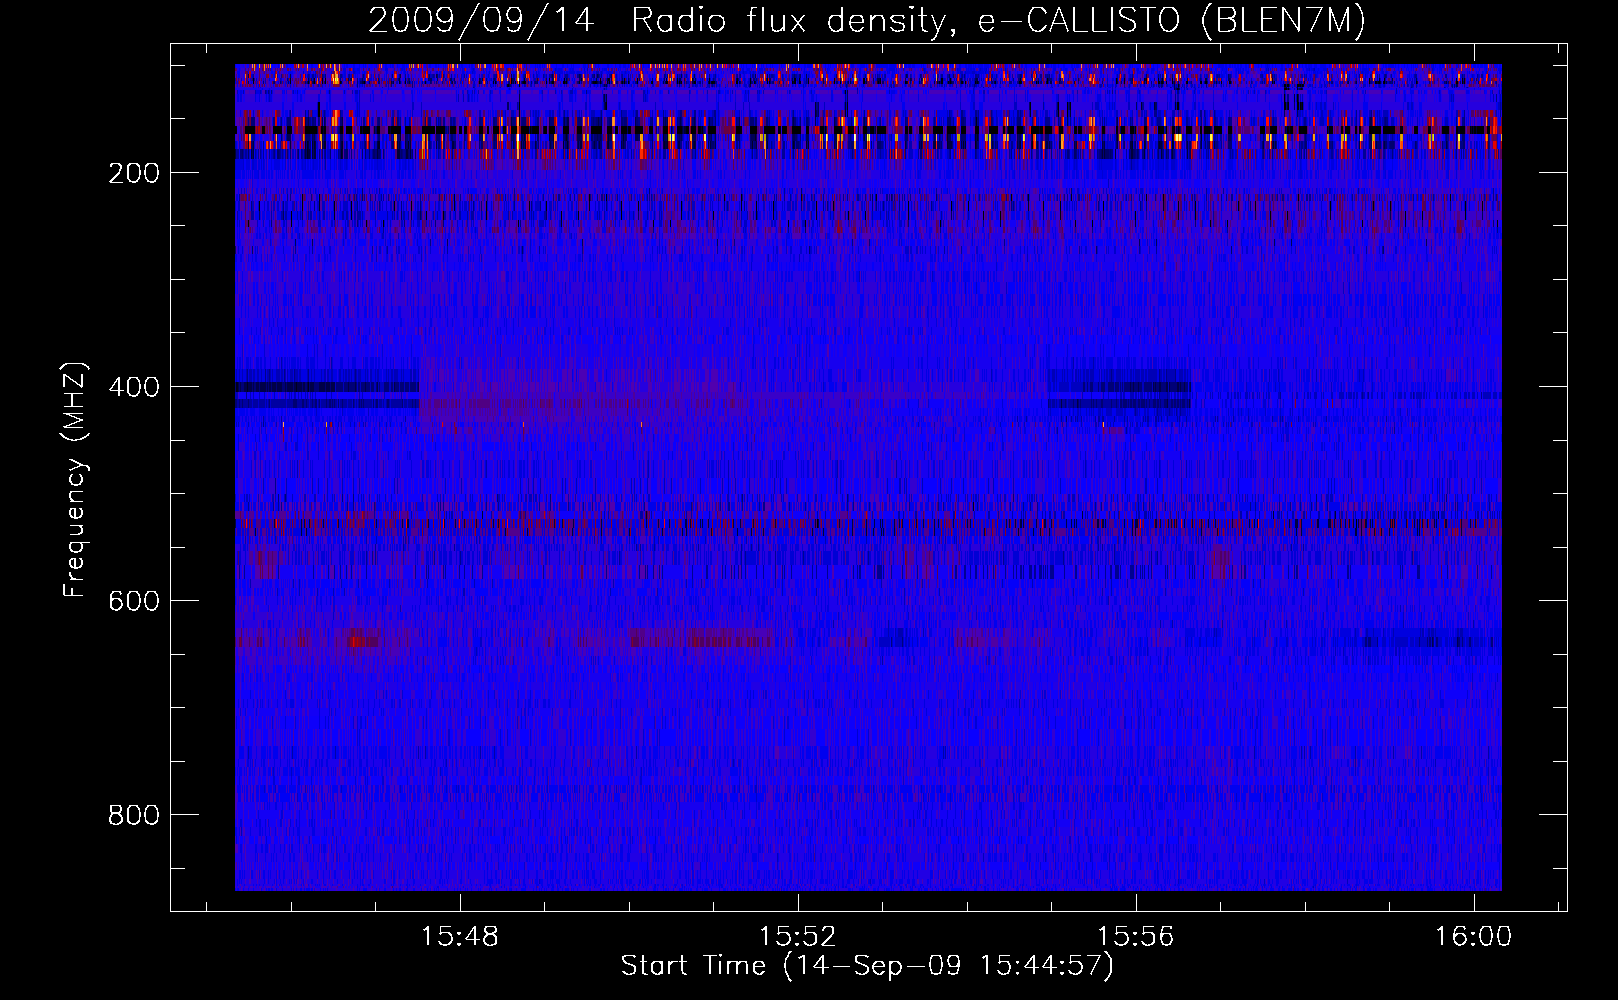Click the '15:56' time tick label
This screenshot has width=1618, height=1000.
tap(1135, 937)
